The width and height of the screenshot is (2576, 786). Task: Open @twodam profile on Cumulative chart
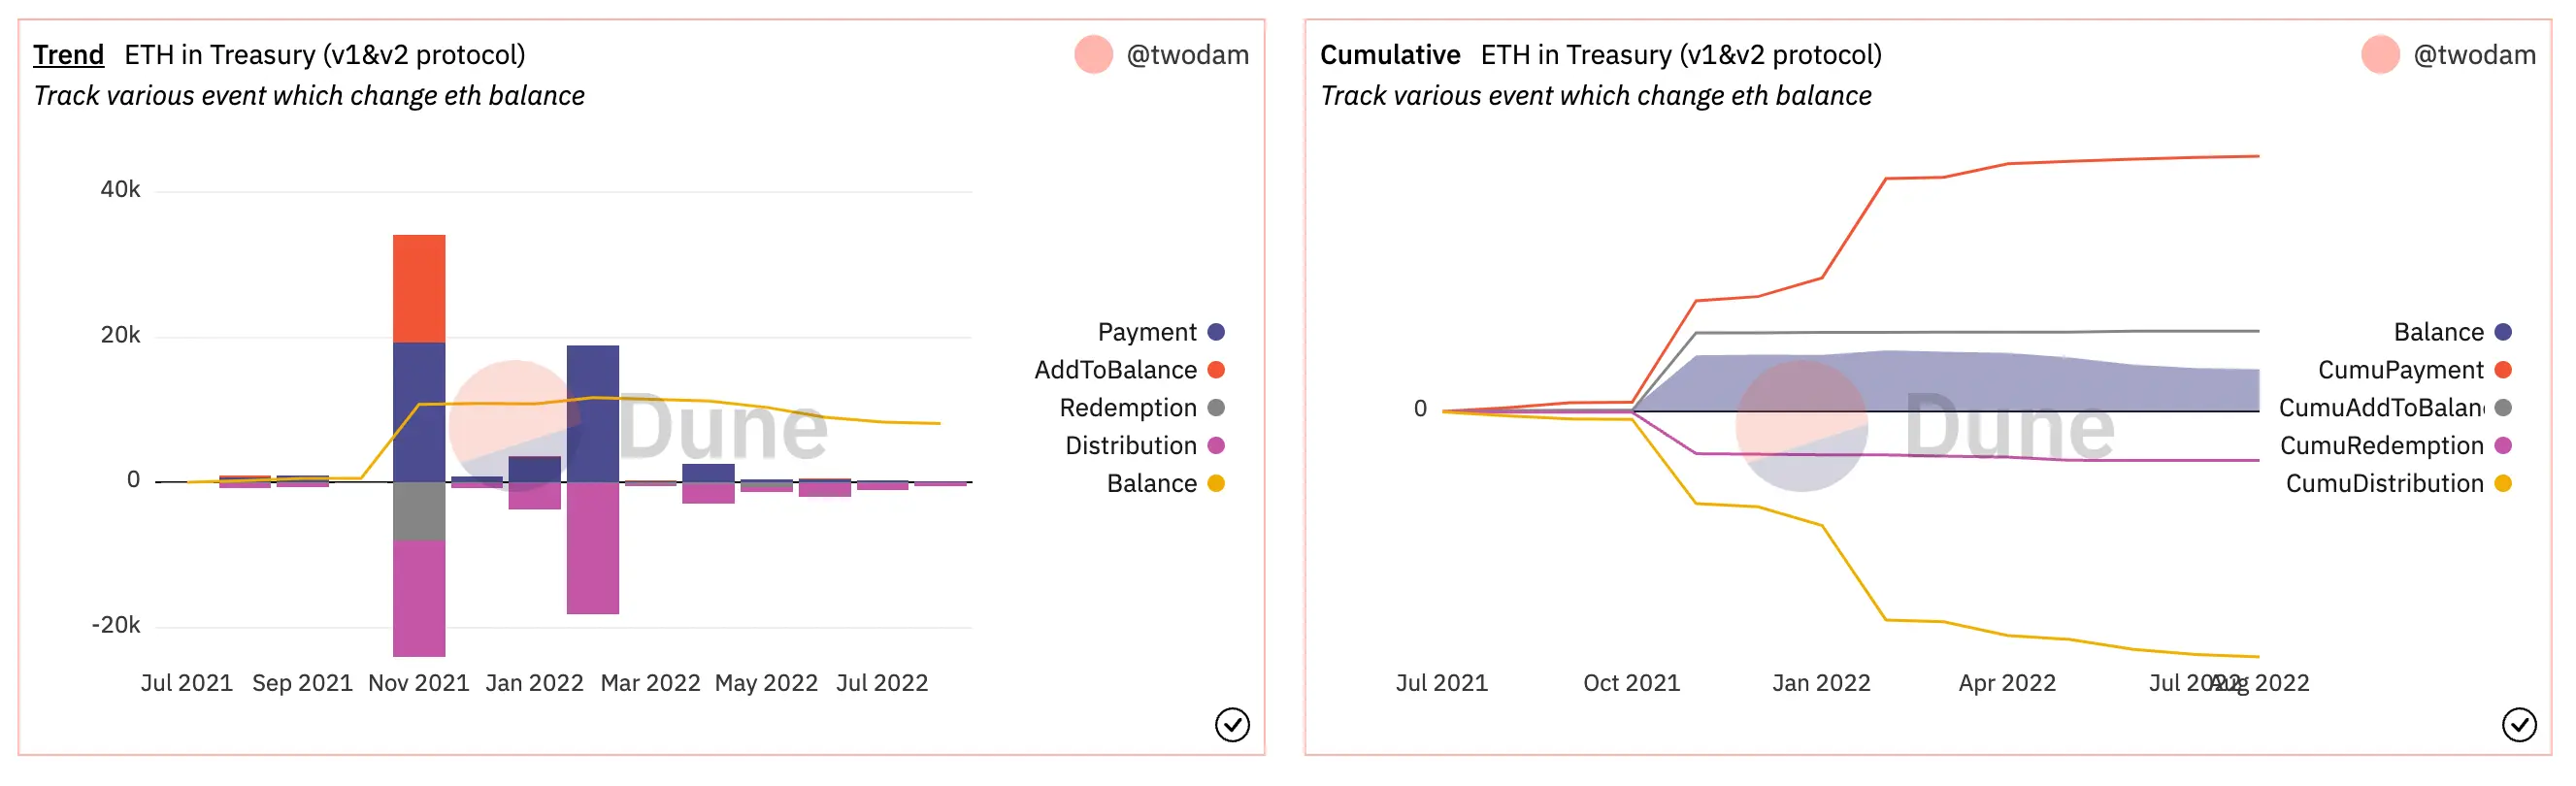pyautogui.click(x=2474, y=55)
